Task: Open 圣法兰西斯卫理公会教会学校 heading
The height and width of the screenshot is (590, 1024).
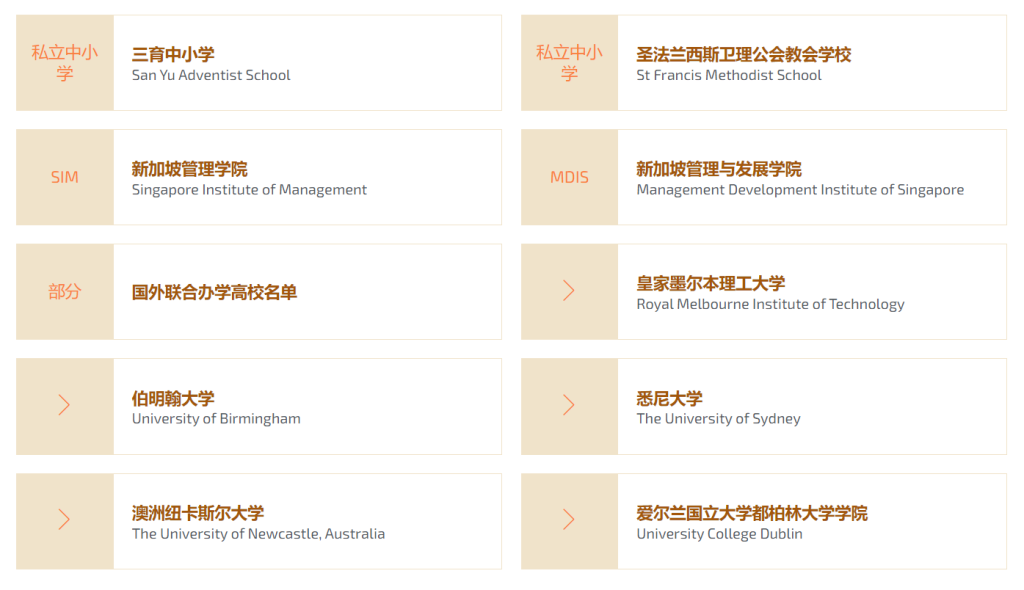Action: pos(744,54)
